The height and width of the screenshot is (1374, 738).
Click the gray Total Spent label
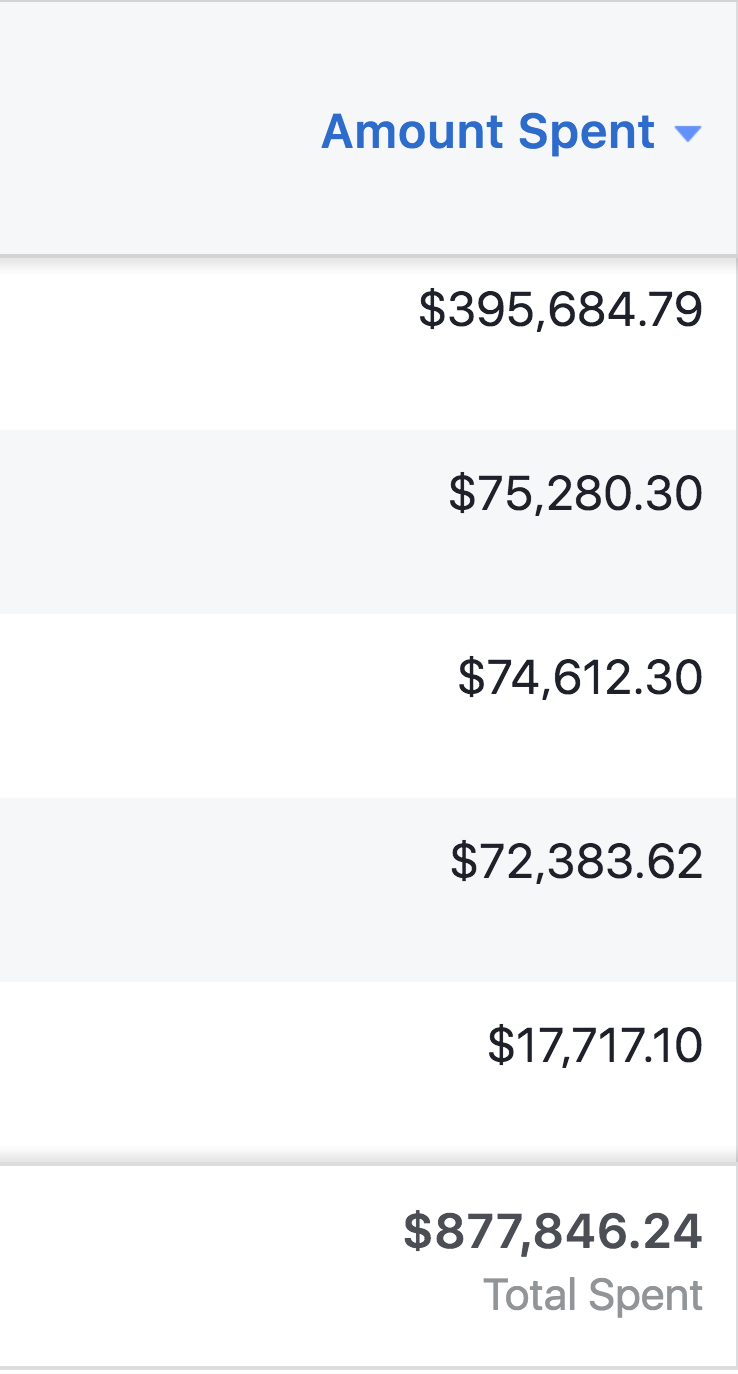593,1295
